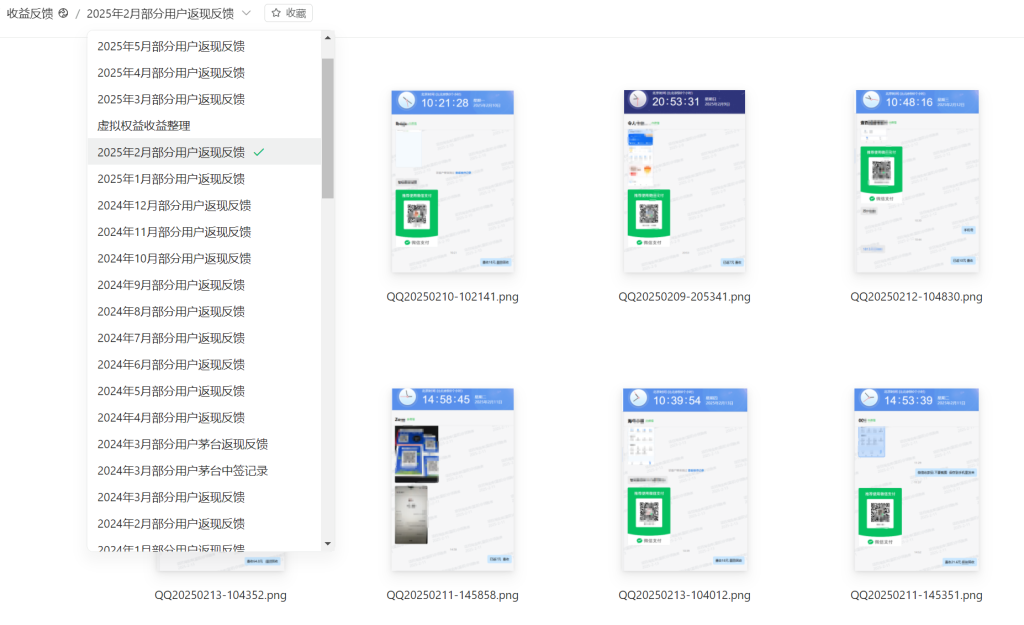Open 2024年2月部分用户返现反馈

point(204,524)
